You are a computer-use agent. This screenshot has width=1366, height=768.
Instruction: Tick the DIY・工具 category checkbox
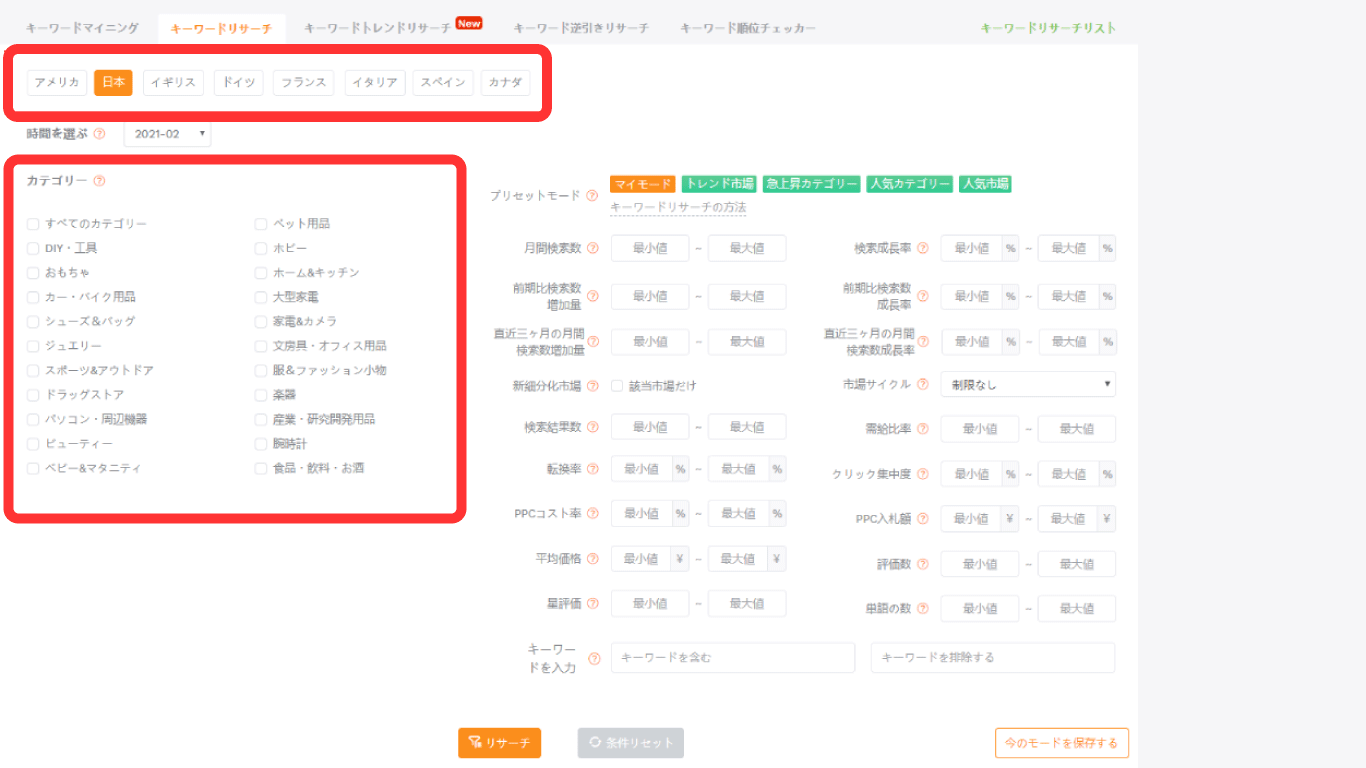click(x=33, y=248)
